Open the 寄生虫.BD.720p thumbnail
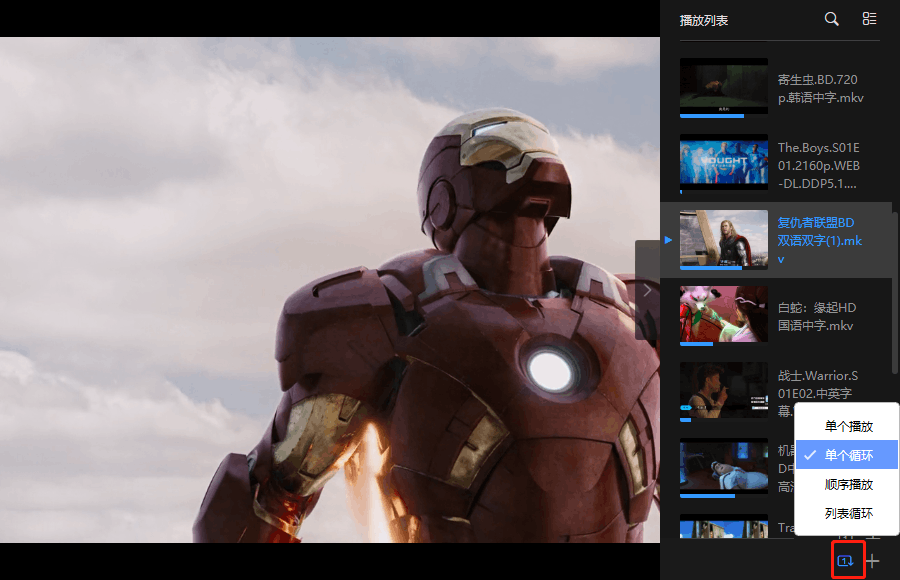Screen dimensions: 900x580 pyautogui.click(x=724, y=87)
